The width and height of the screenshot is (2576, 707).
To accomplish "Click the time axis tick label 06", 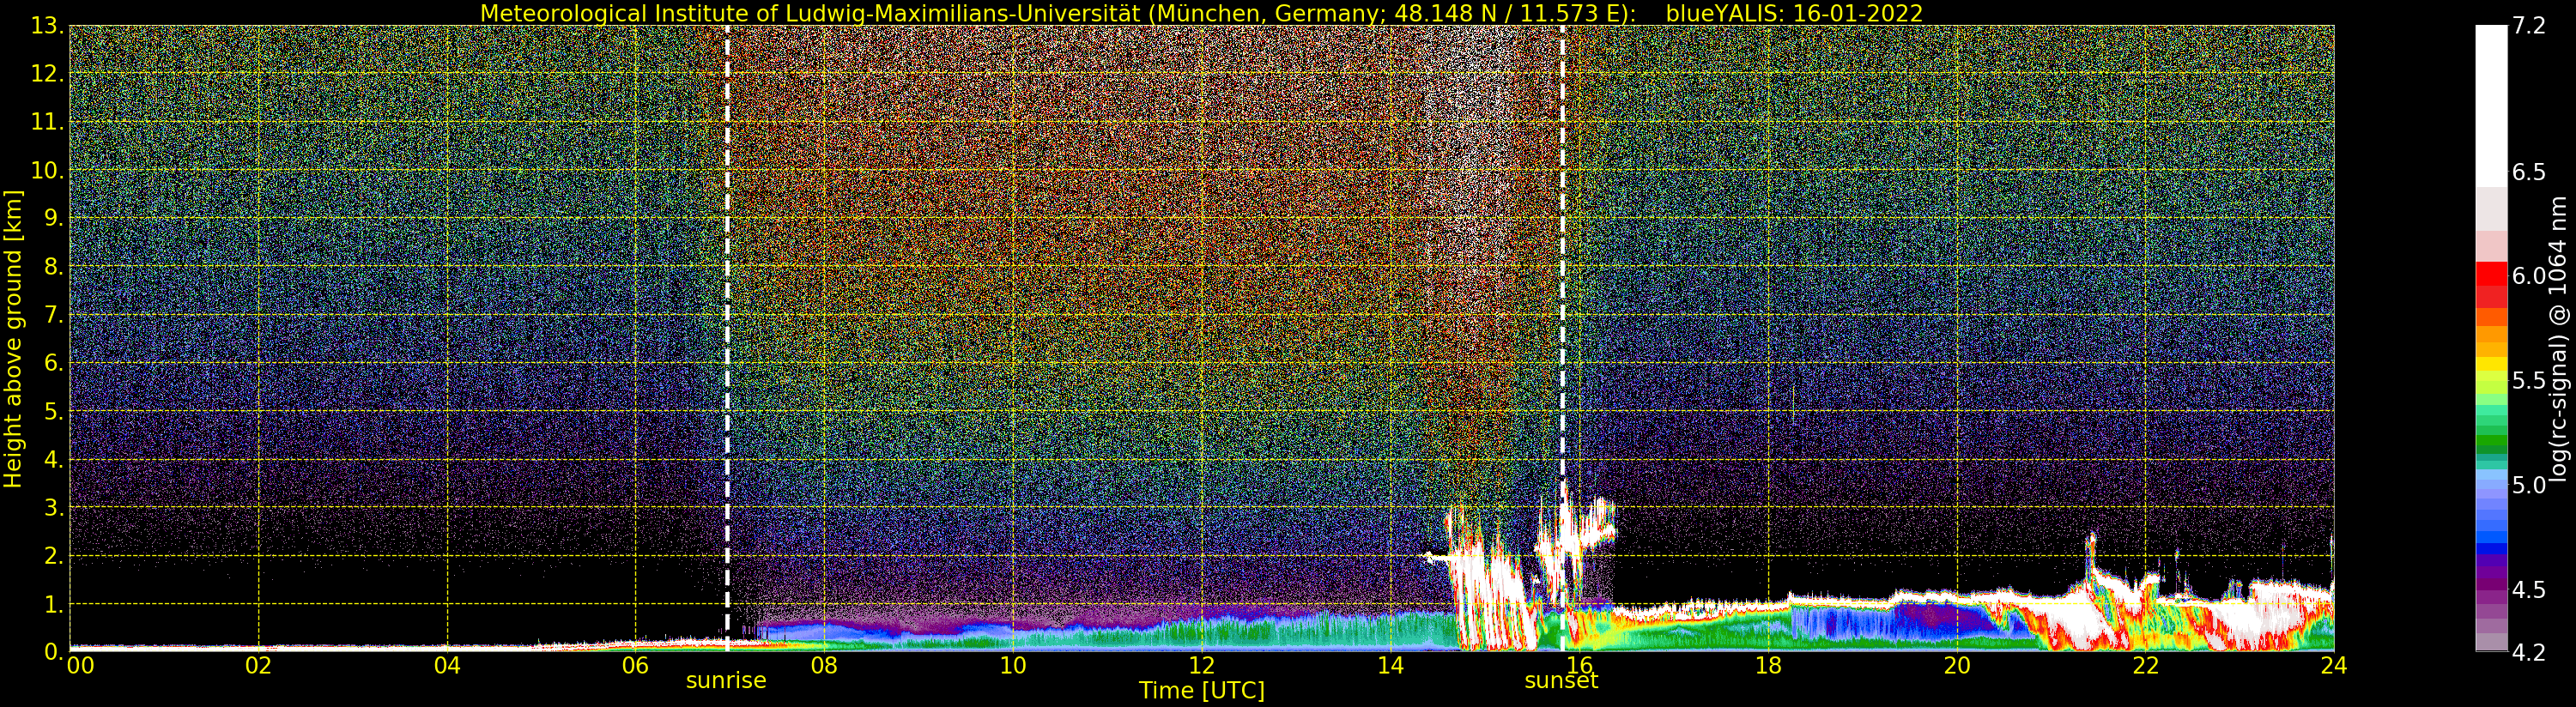I will pos(636,665).
